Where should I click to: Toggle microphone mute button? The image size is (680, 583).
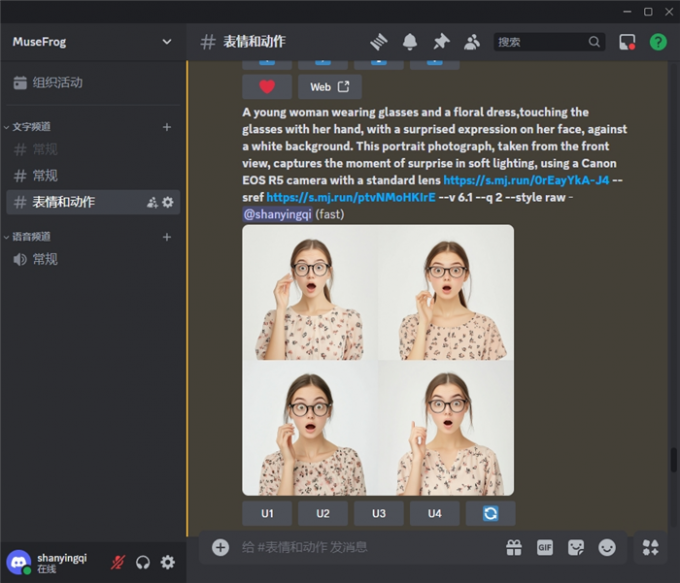coord(118,562)
